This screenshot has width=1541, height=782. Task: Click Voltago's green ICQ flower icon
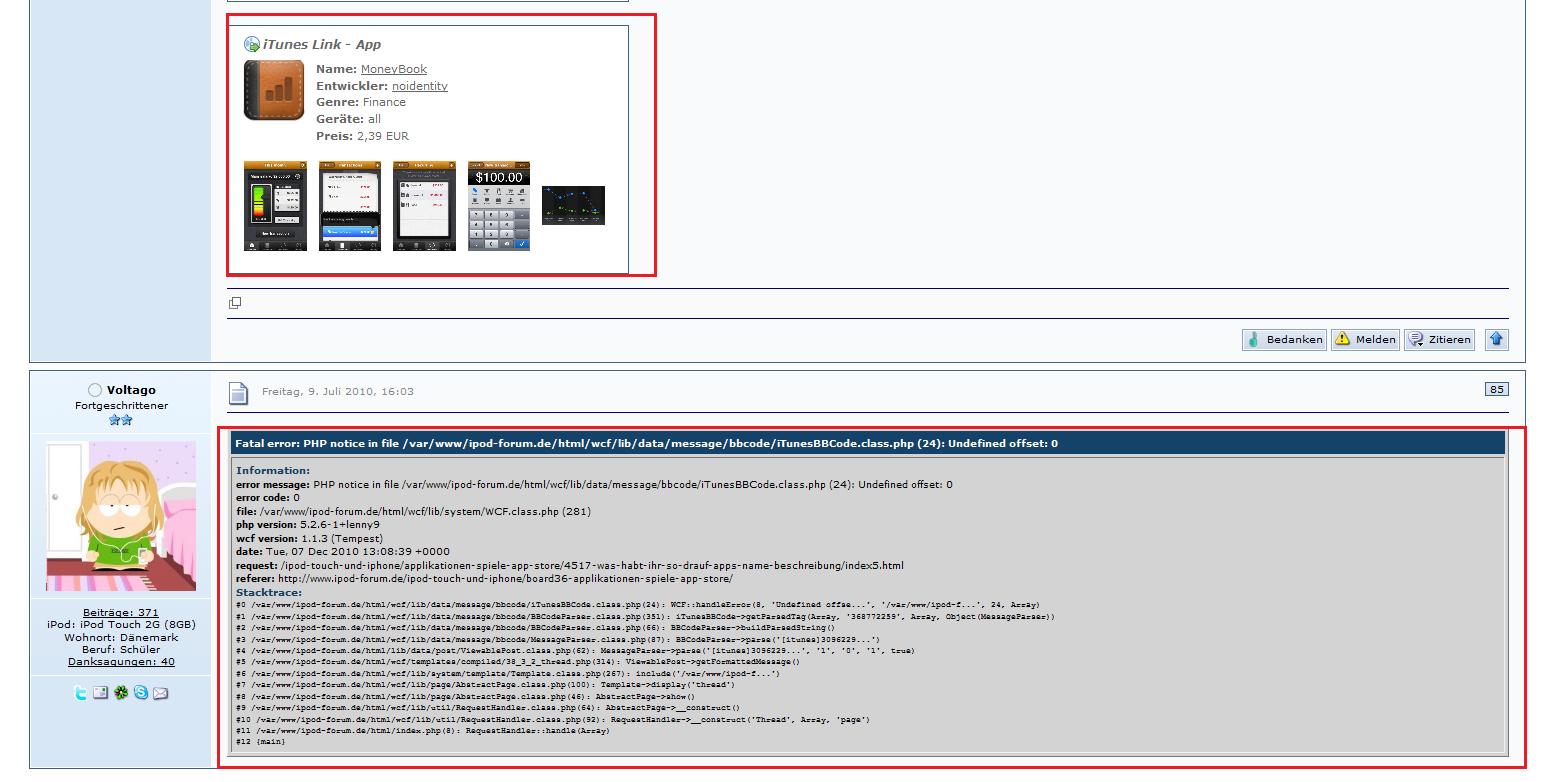pyautogui.click(x=121, y=692)
